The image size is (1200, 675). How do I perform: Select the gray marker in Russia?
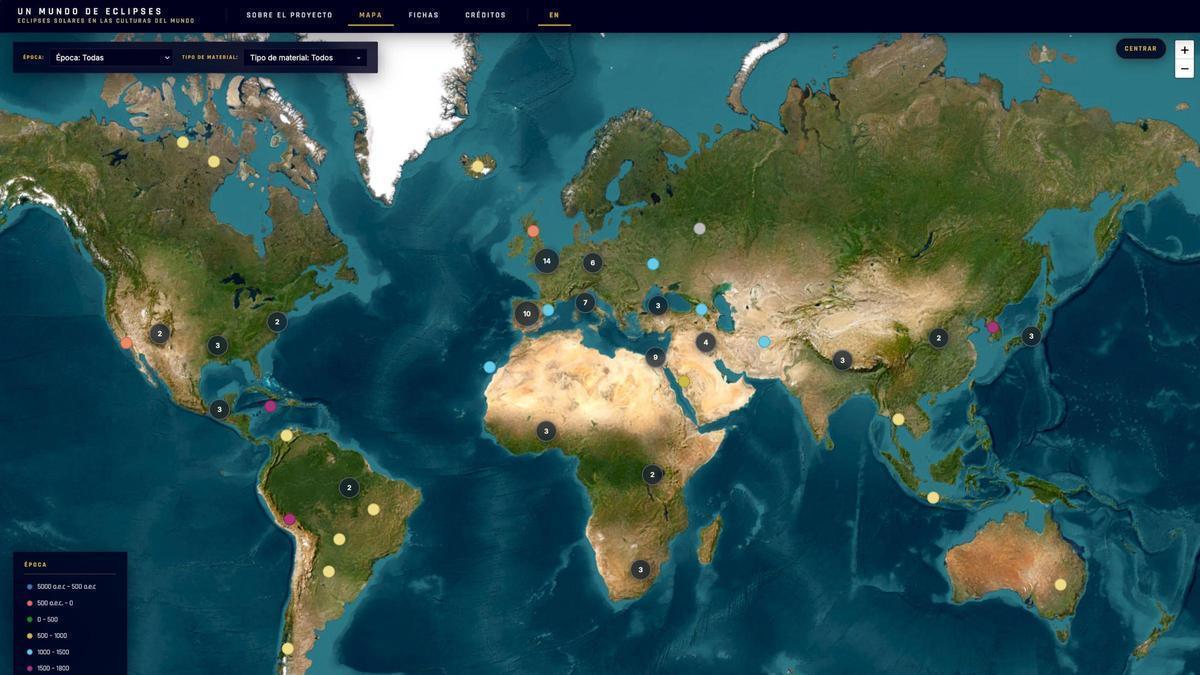pyautogui.click(x=700, y=228)
